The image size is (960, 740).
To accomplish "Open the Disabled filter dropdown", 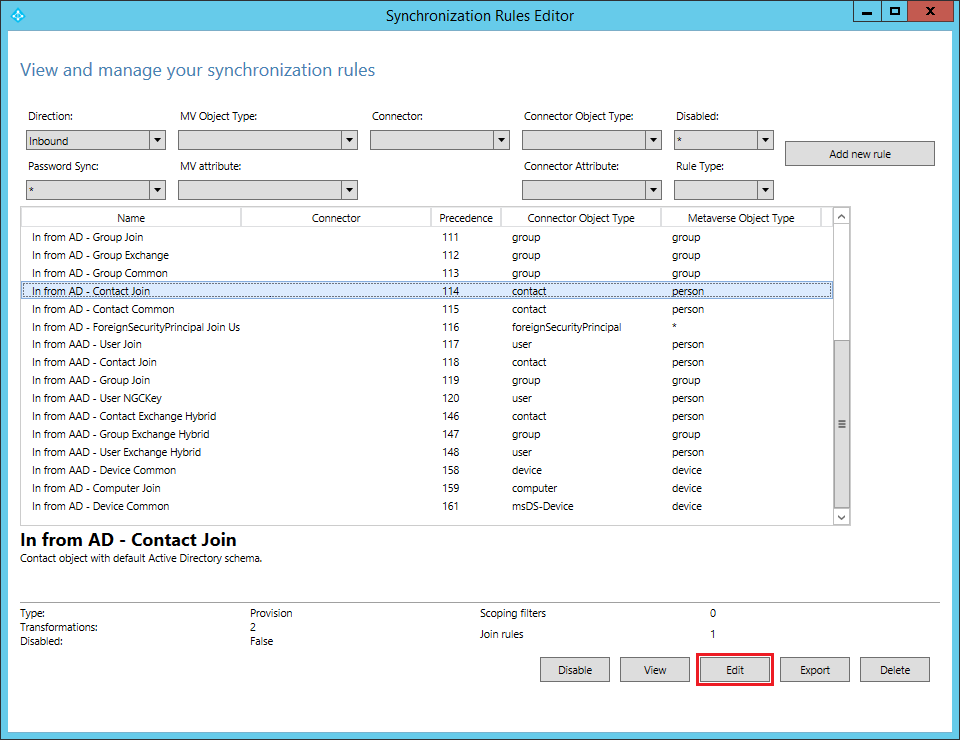I will [x=765, y=139].
